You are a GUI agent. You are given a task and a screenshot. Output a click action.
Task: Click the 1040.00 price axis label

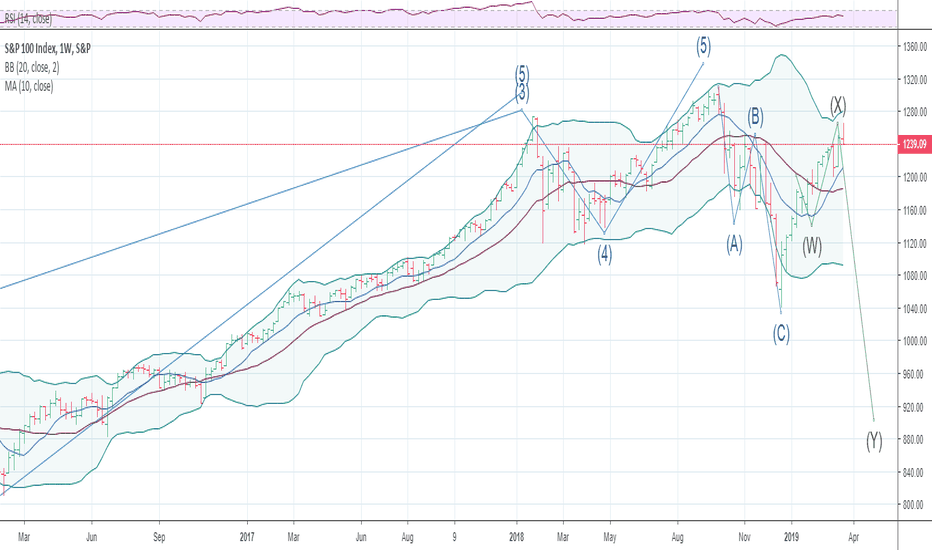pyautogui.click(x=915, y=309)
